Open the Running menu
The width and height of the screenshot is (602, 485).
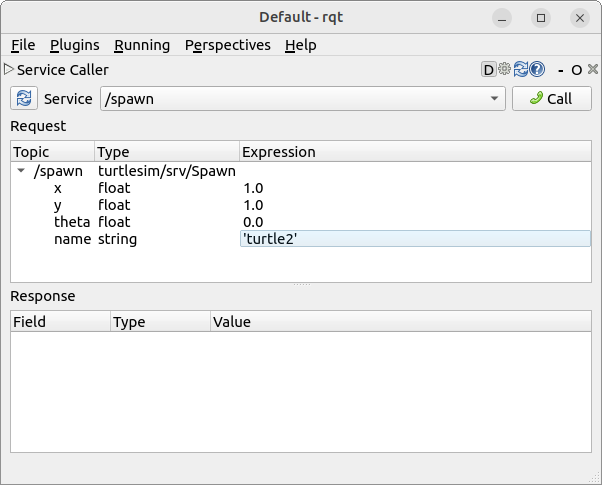142,45
